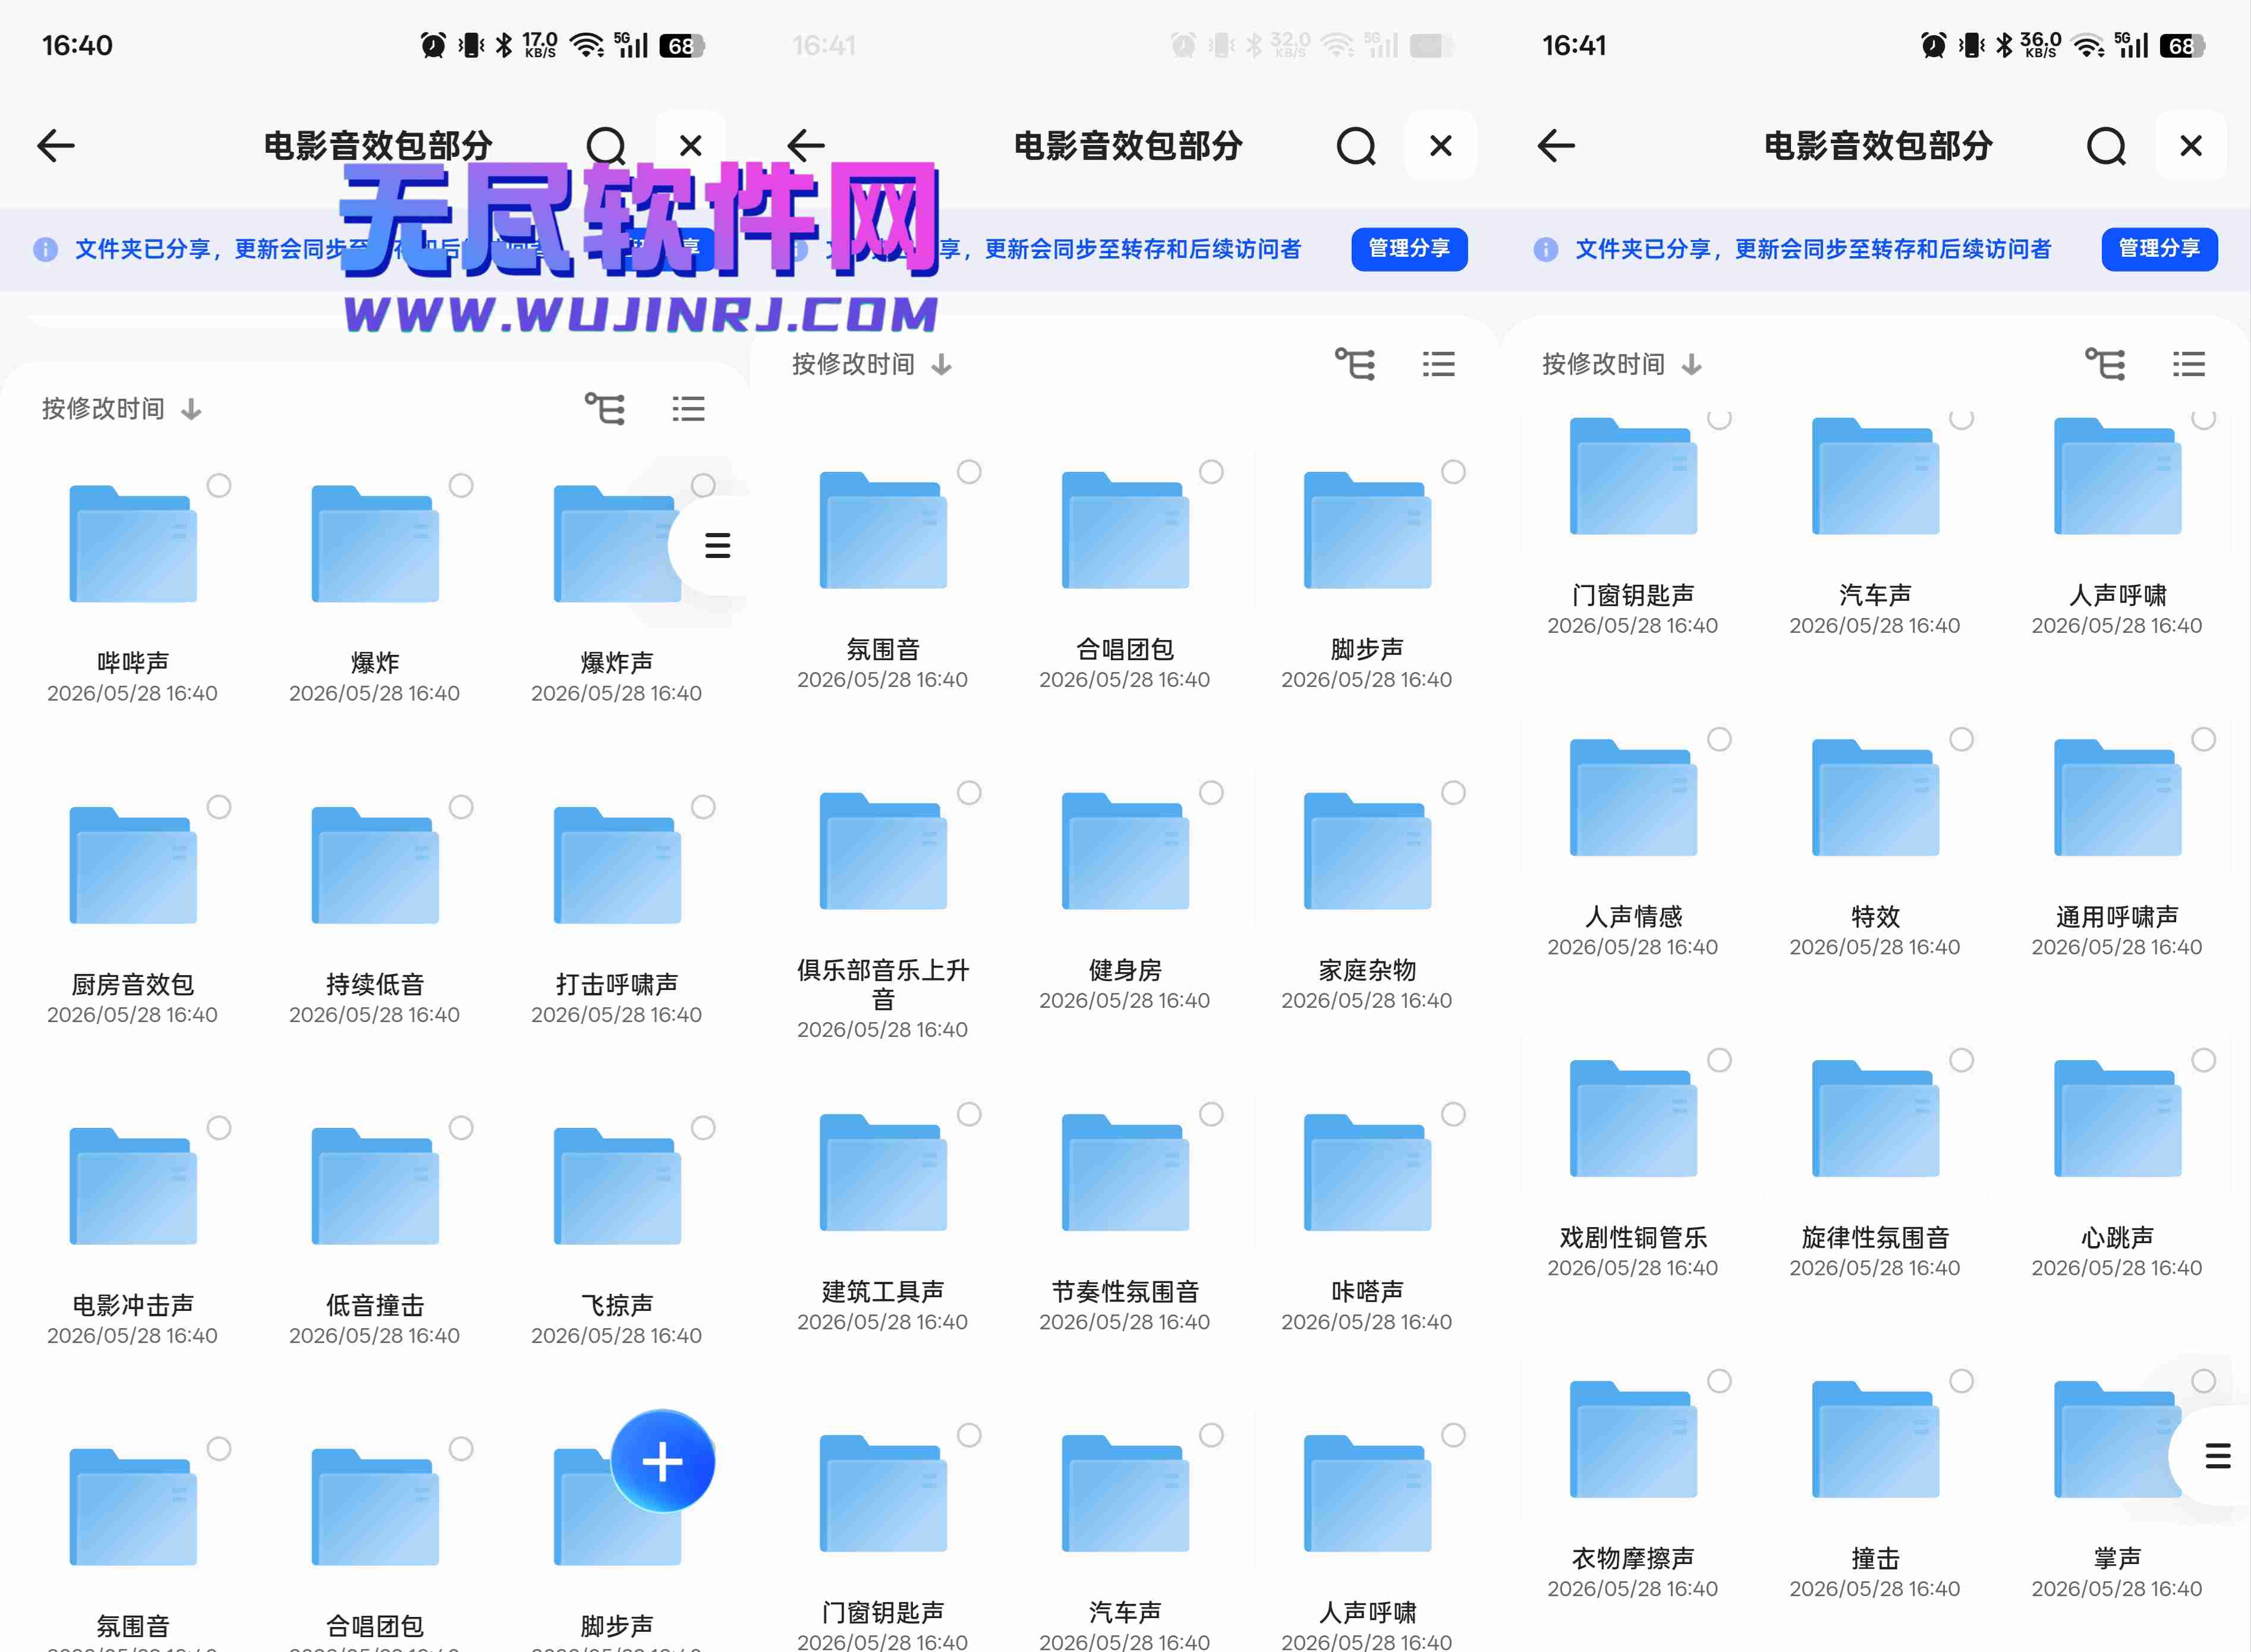The height and width of the screenshot is (1652, 2251).
Task: Open the 戏剧性铜管乐 folder icon
Action: pyautogui.click(x=1633, y=1118)
